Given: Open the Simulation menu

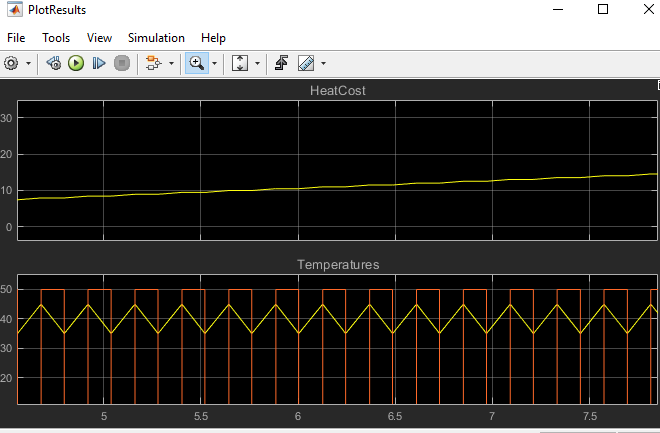Looking at the screenshot, I should click(156, 38).
